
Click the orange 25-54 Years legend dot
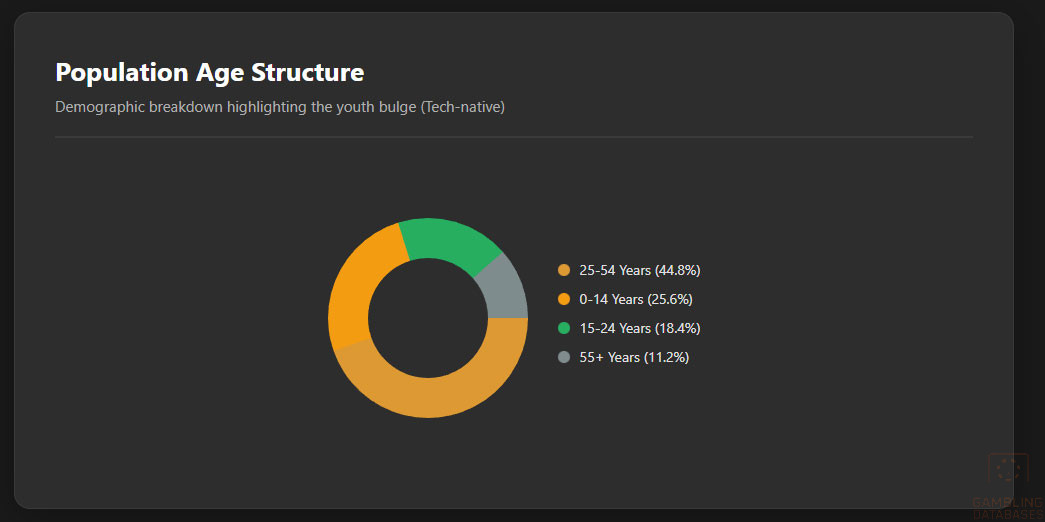pos(564,270)
